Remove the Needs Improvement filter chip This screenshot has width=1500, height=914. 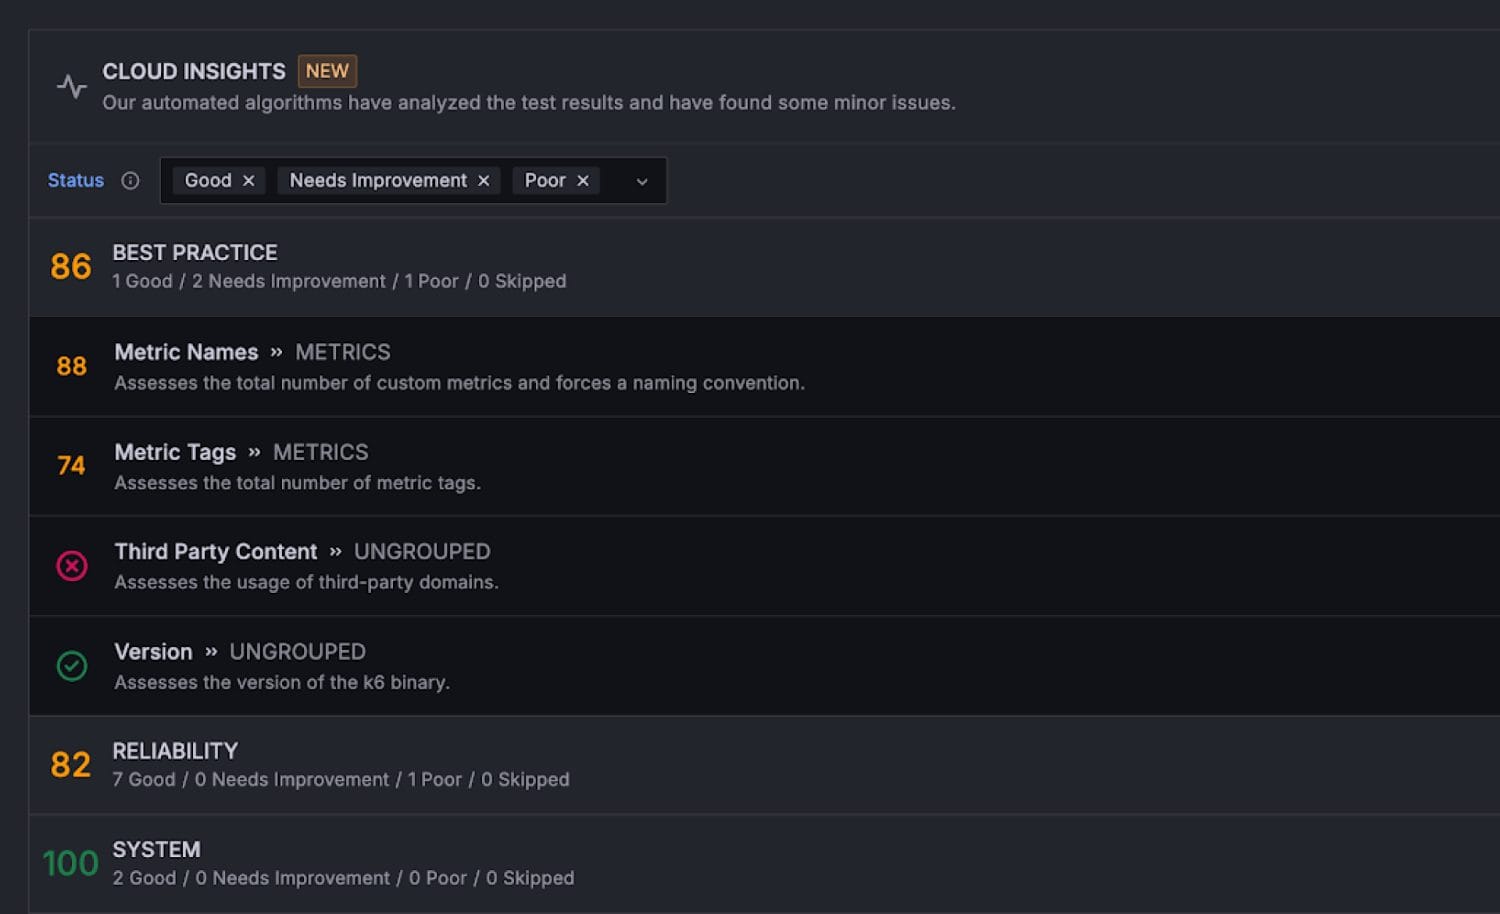(x=483, y=180)
